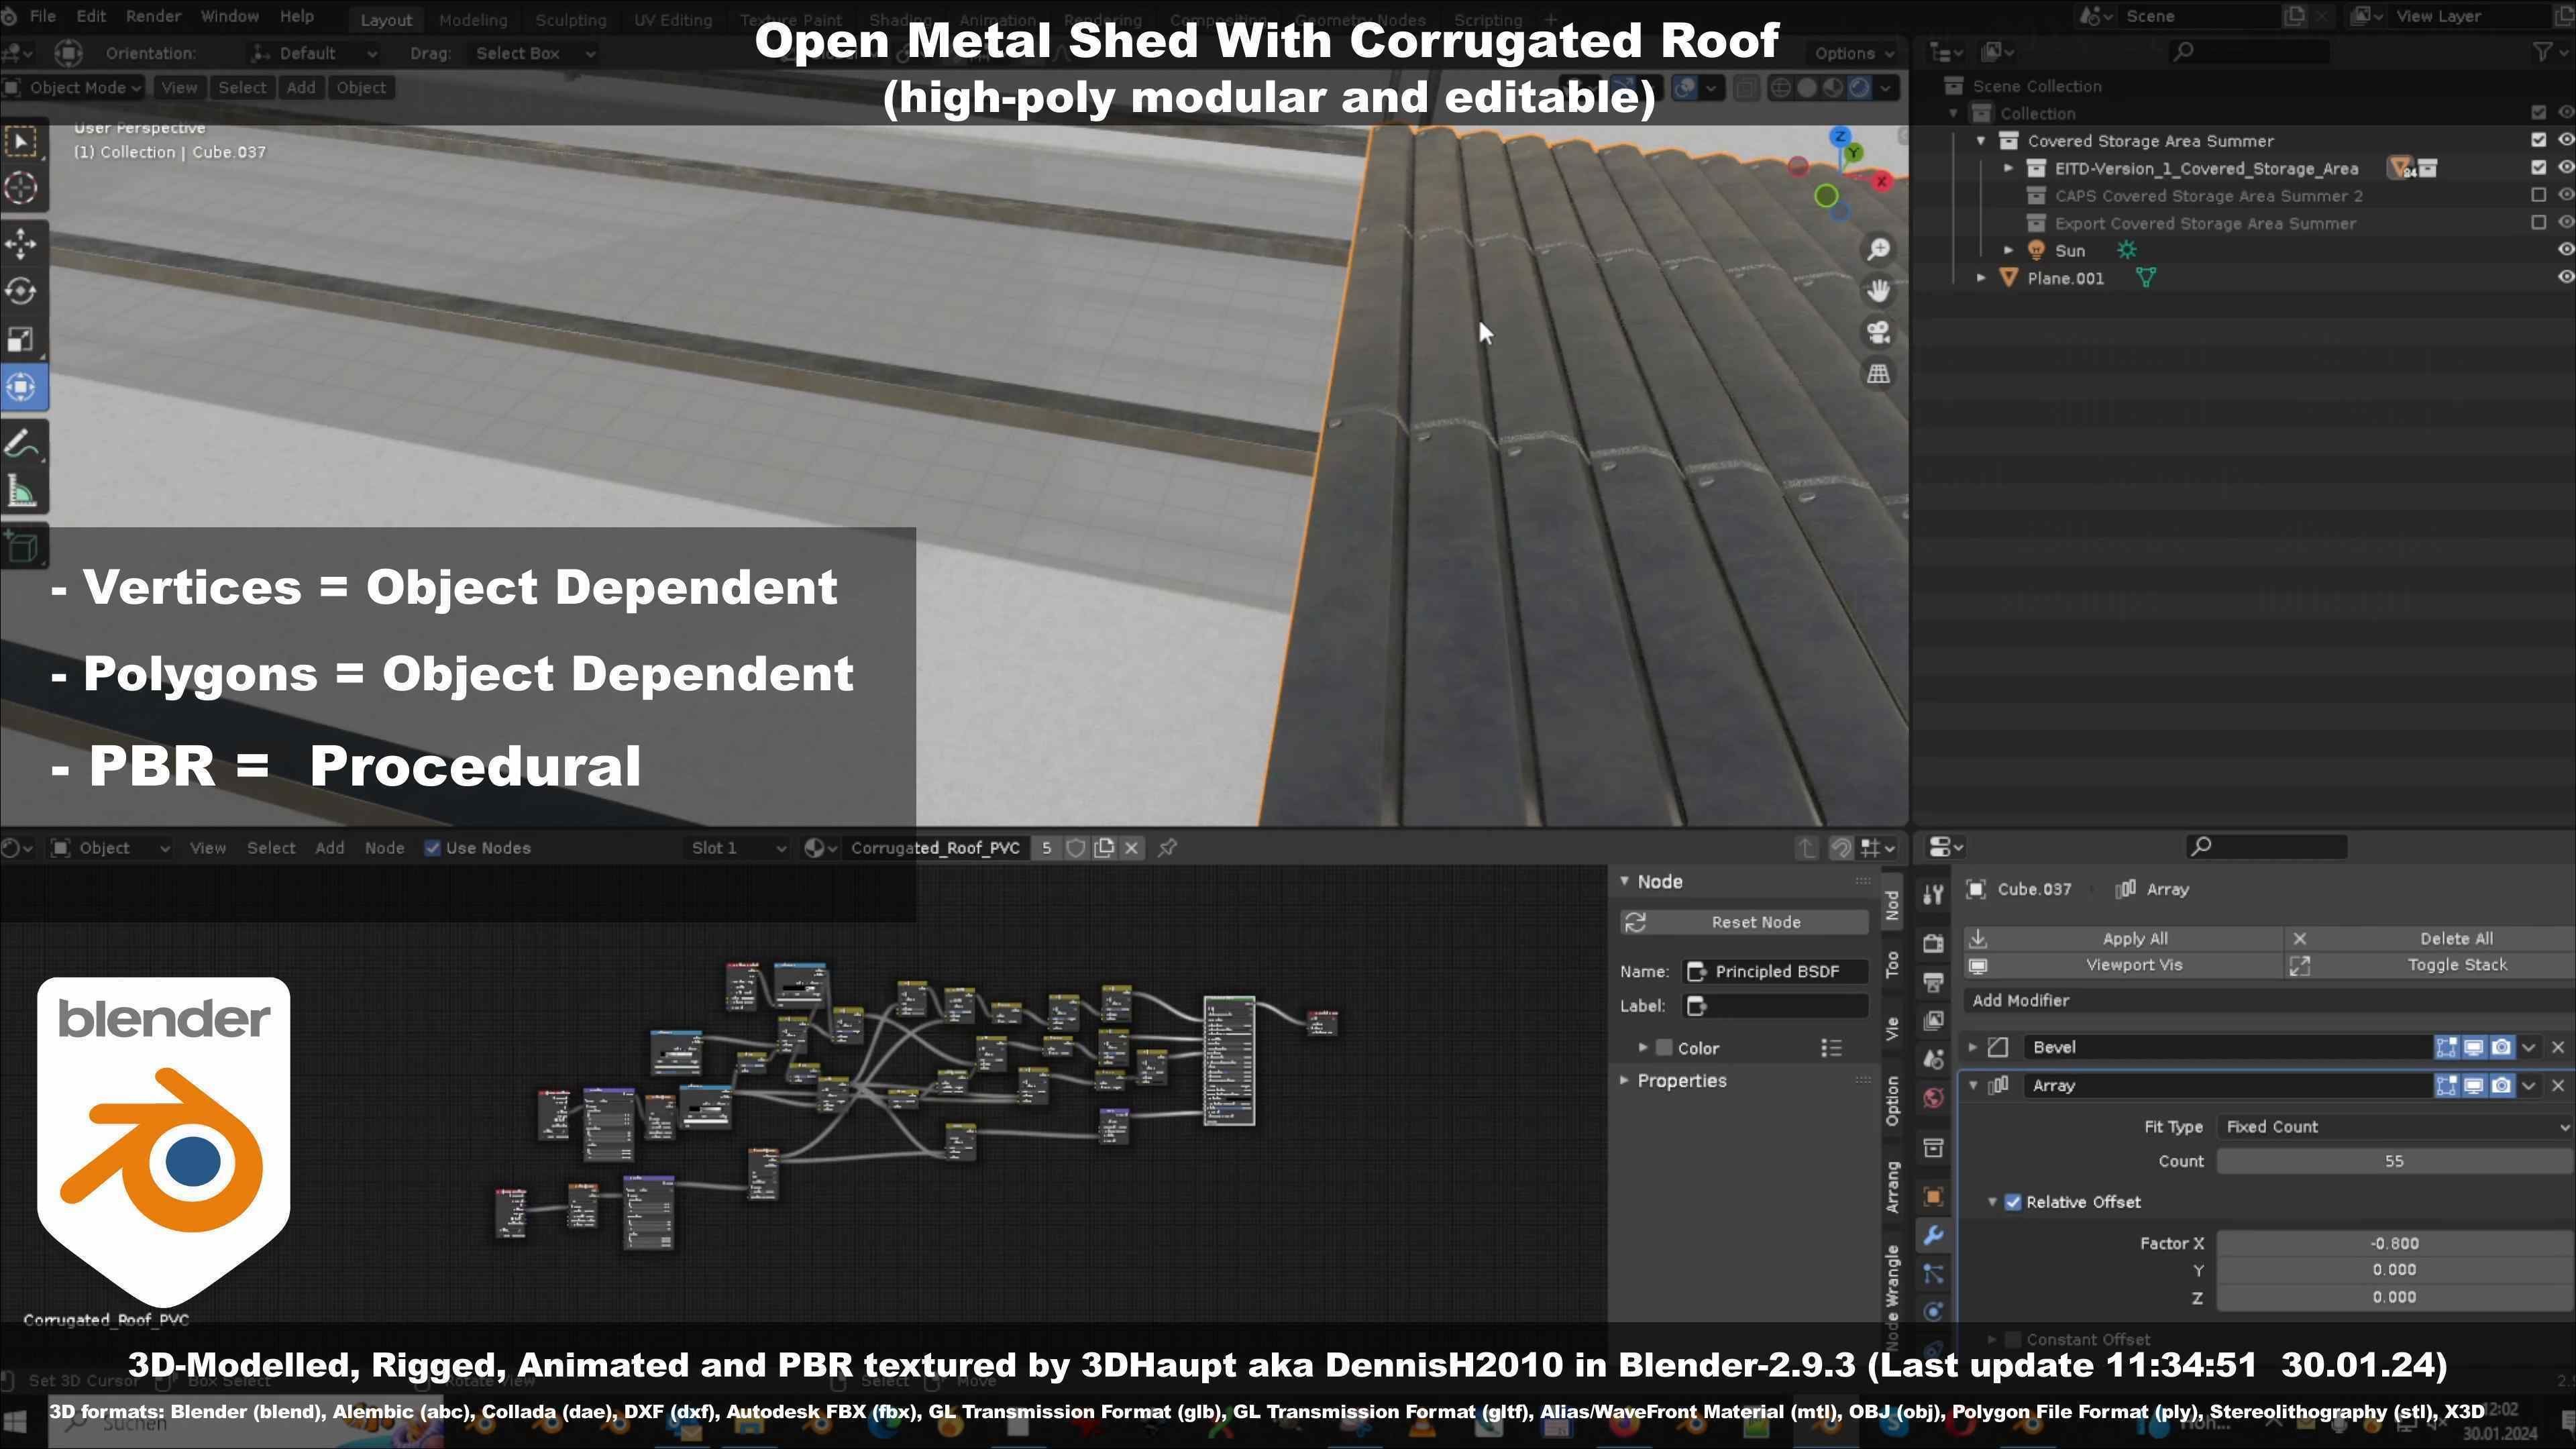Select the Select Box tool in viewport toolbar

pos(22,142)
